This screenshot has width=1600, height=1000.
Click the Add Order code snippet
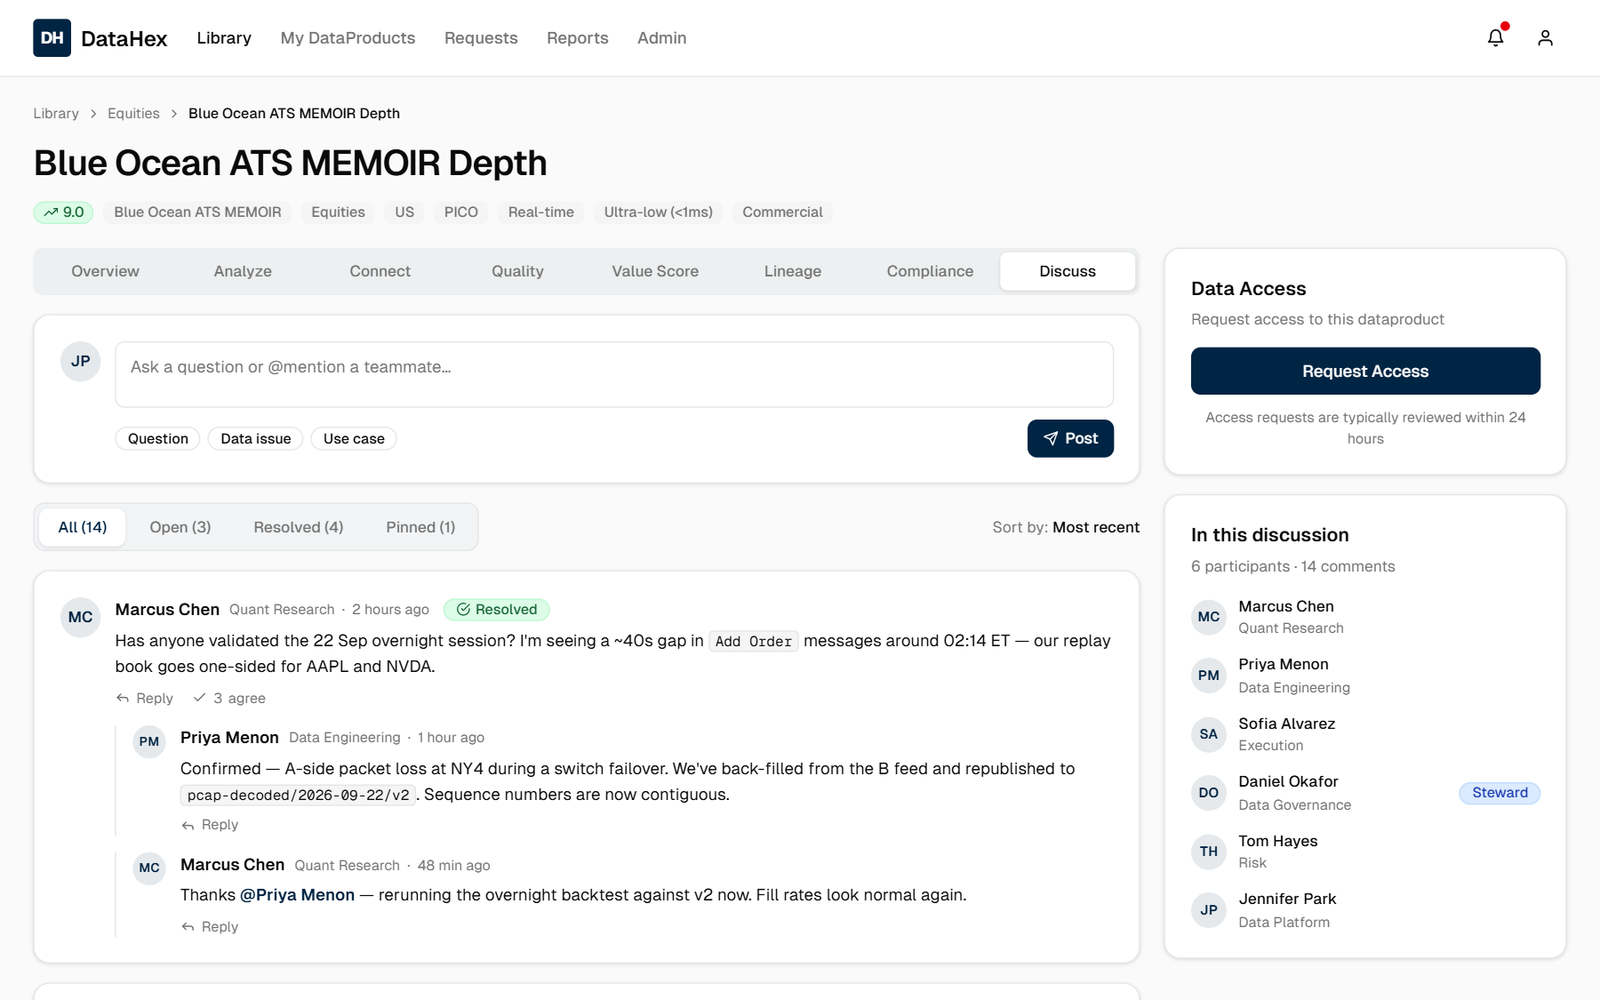(x=753, y=641)
